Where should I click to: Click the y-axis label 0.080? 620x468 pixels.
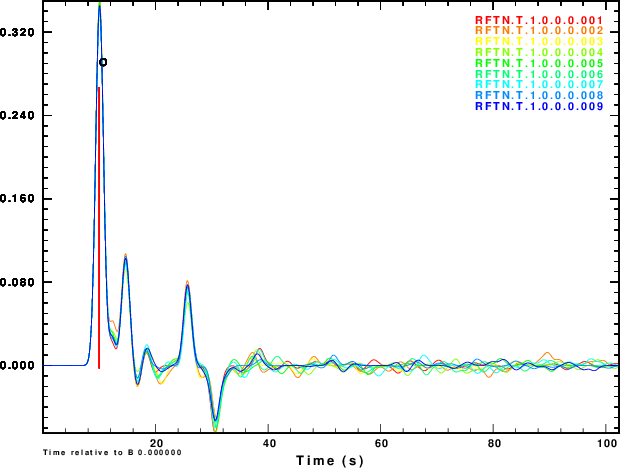17,282
